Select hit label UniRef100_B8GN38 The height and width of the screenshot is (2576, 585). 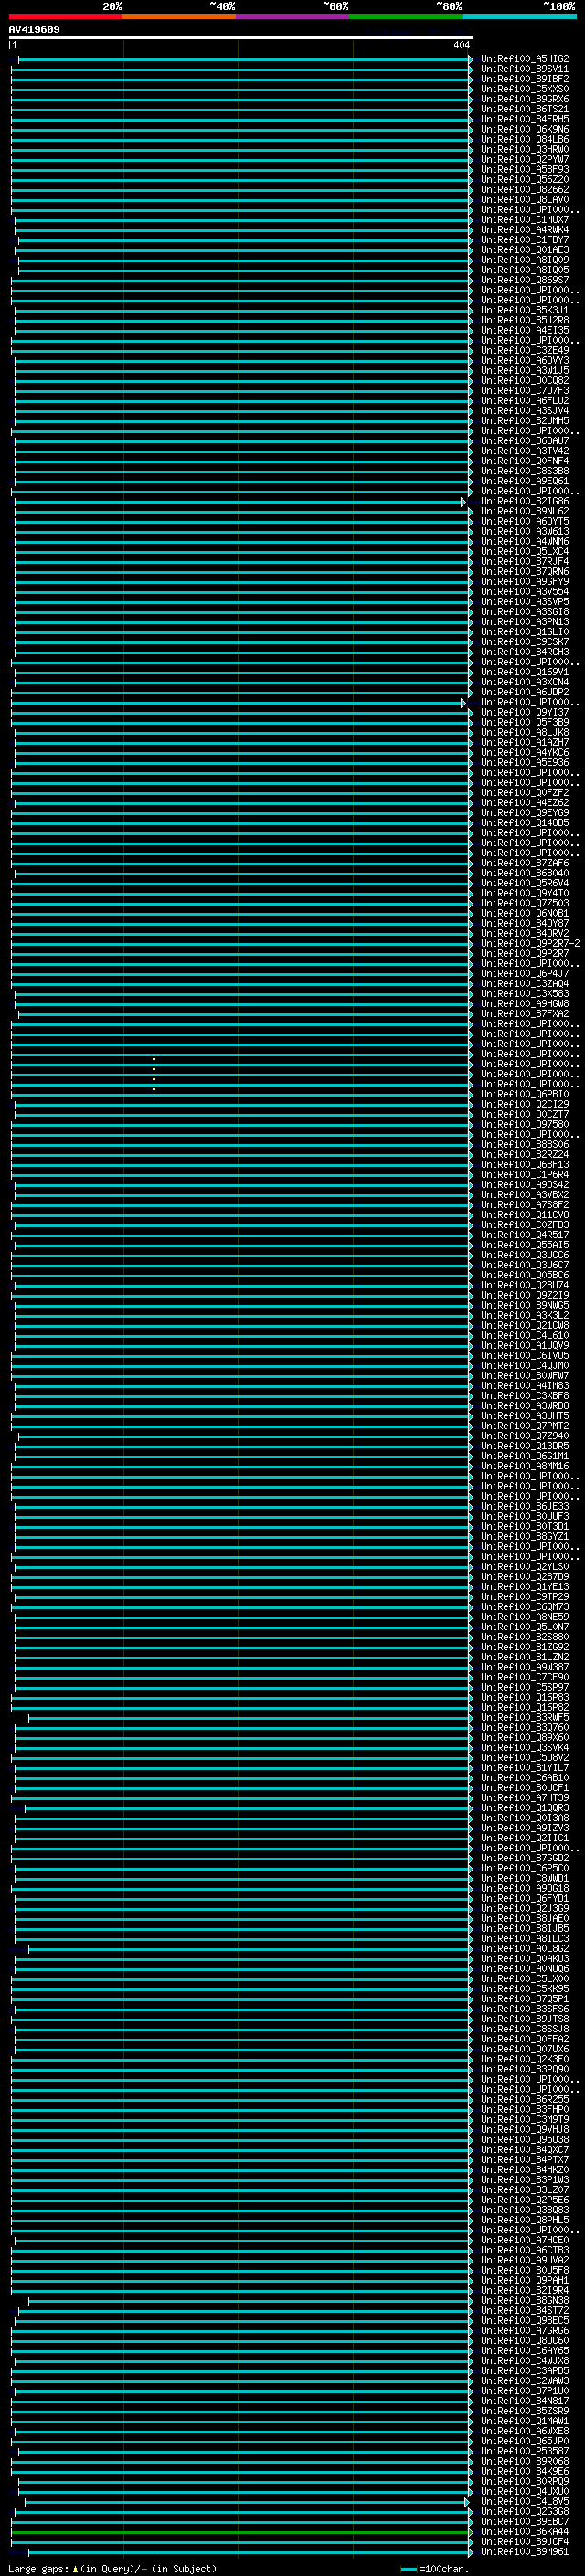point(524,2300)
